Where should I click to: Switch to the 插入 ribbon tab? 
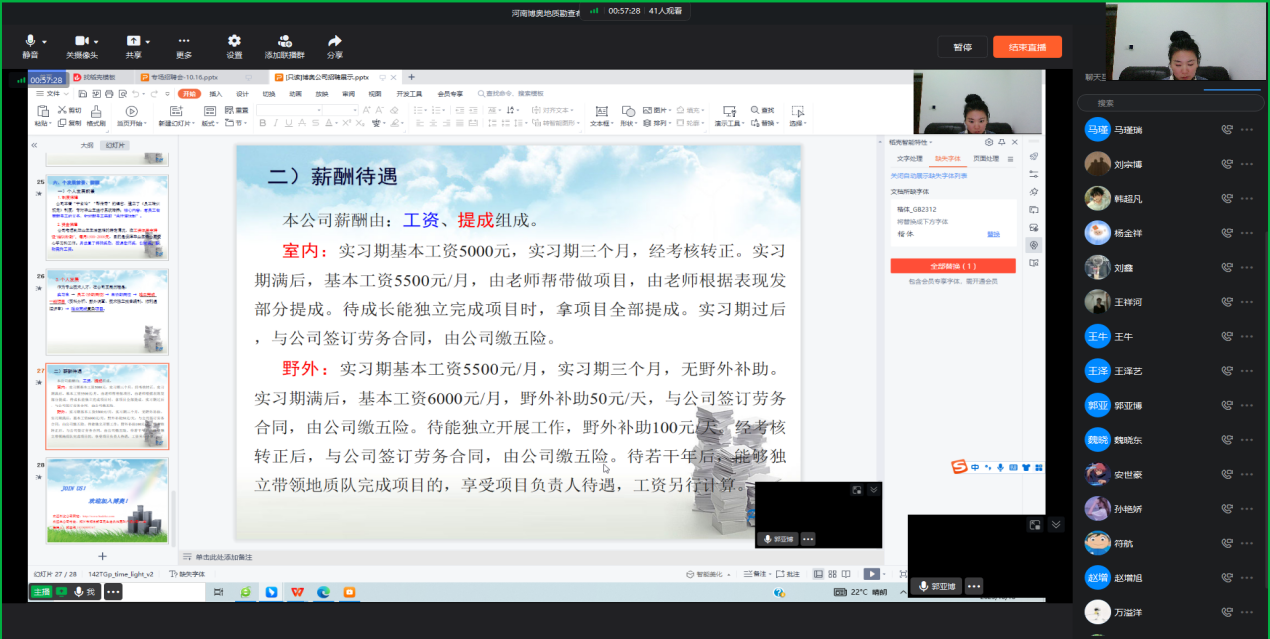click(x=215, y=93)
